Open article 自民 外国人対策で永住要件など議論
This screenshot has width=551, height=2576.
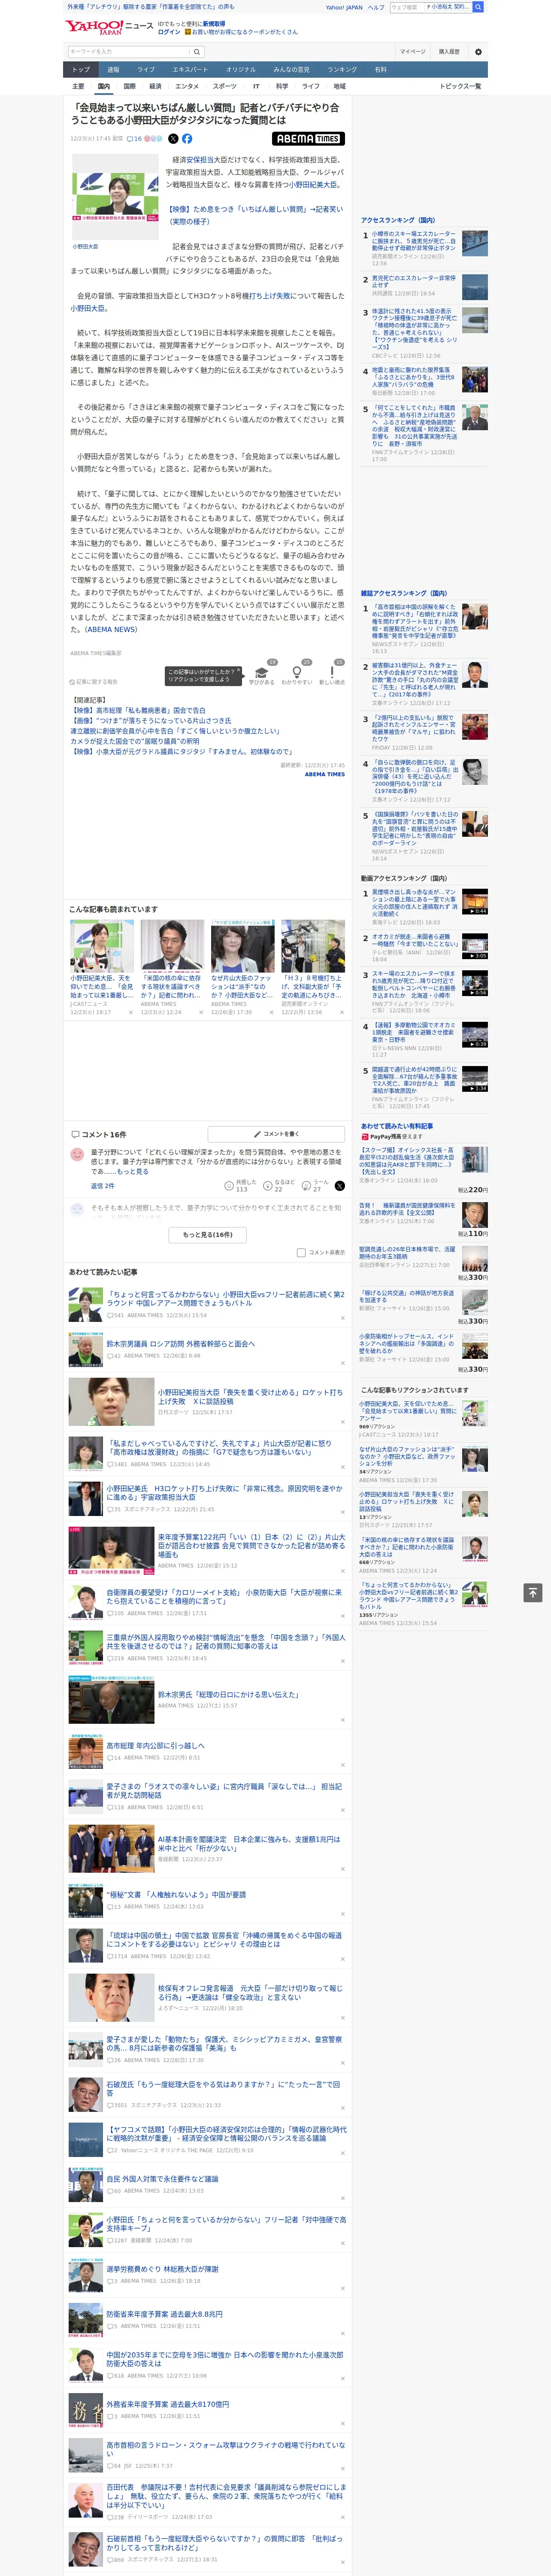point(162,2179)
